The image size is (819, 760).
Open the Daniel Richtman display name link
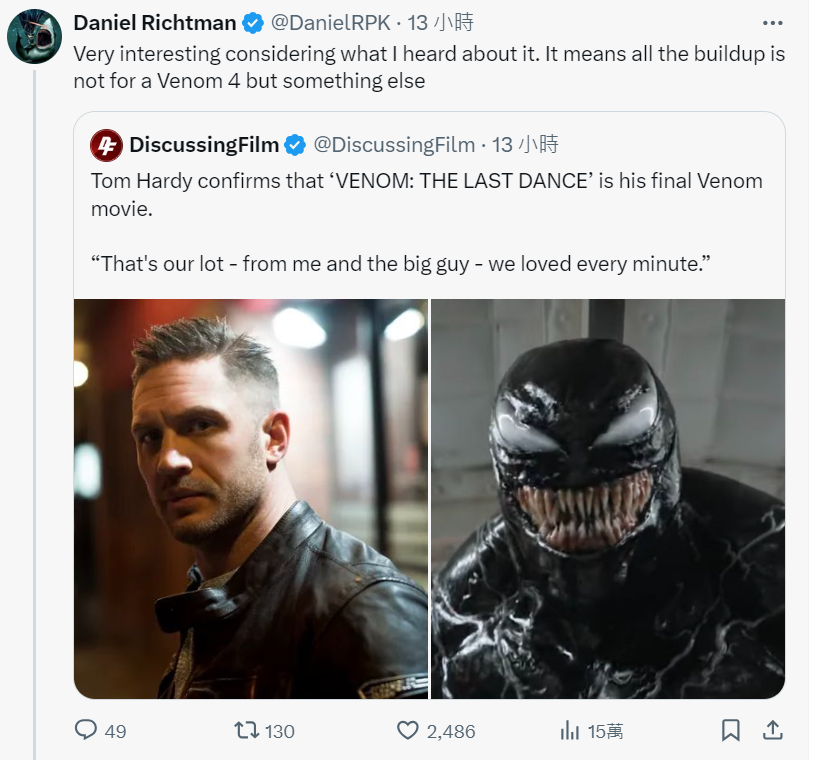[155, 23]
